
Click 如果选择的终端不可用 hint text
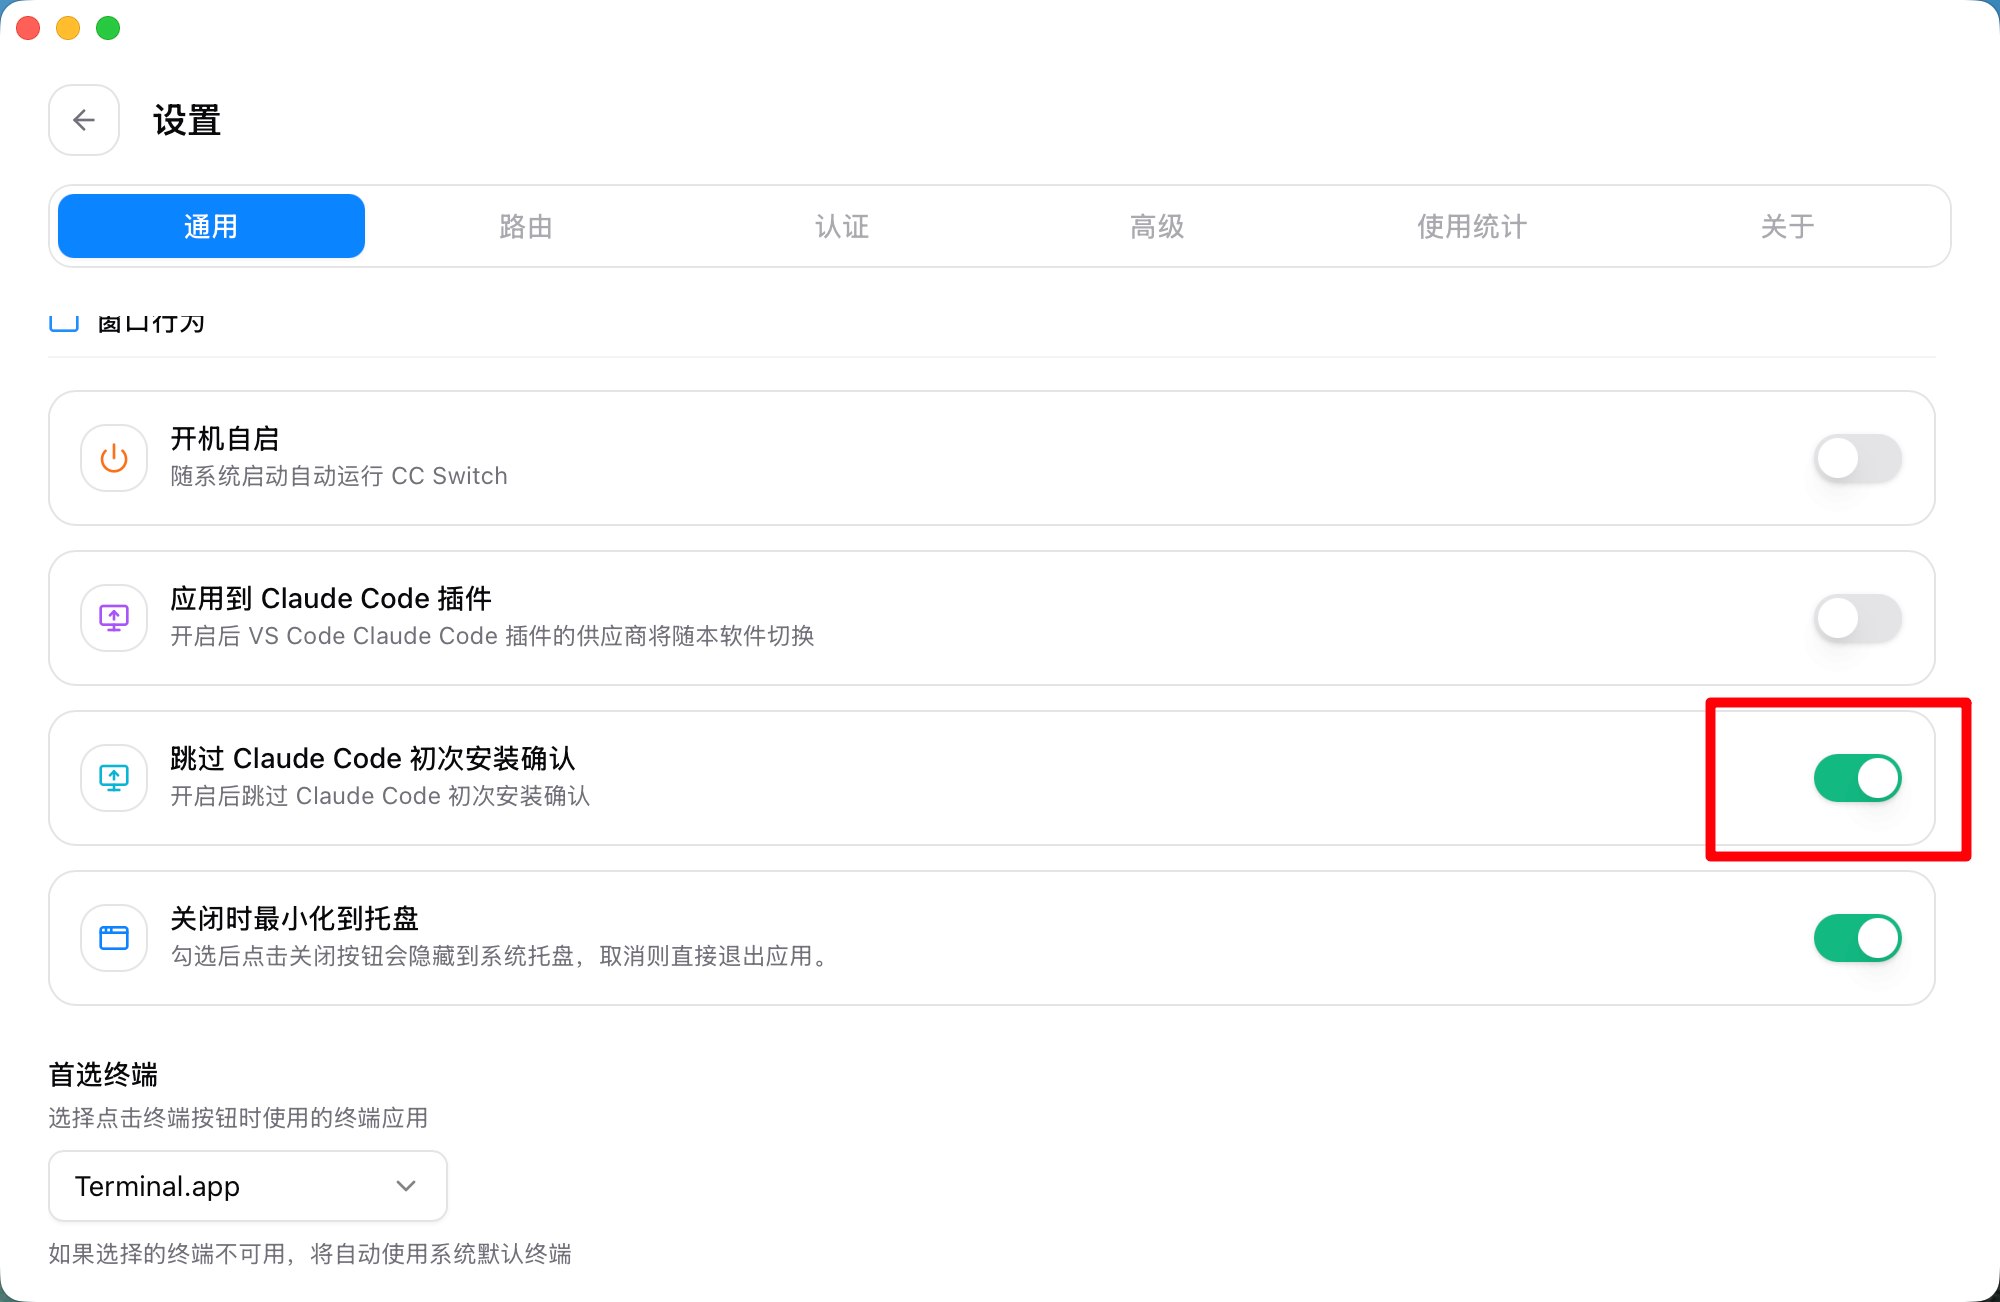click(310, 1254)
